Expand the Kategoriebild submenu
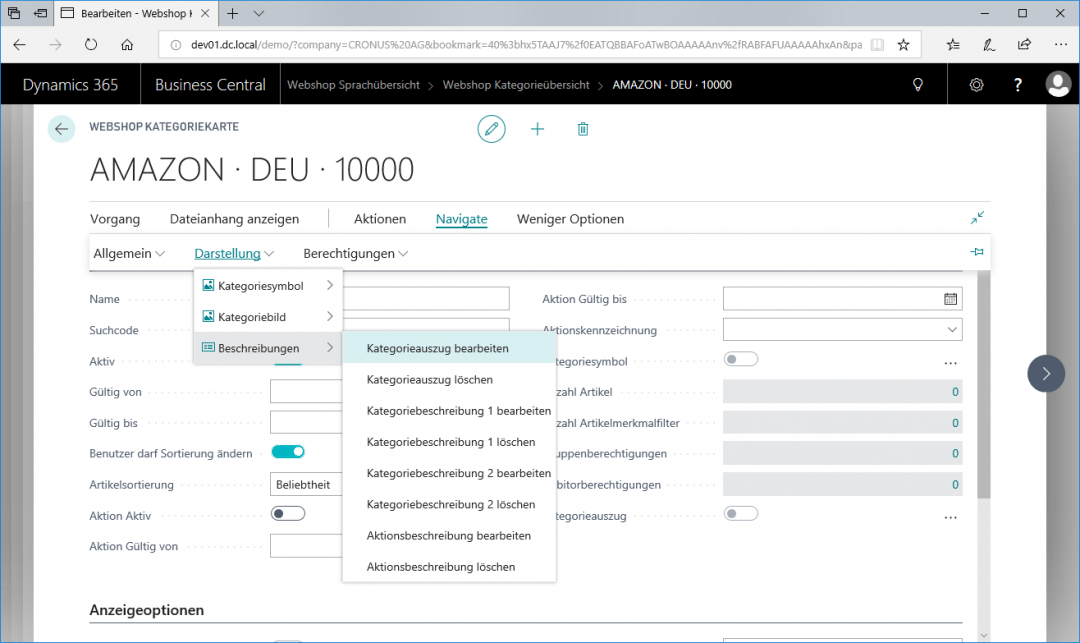 point(268,317)
